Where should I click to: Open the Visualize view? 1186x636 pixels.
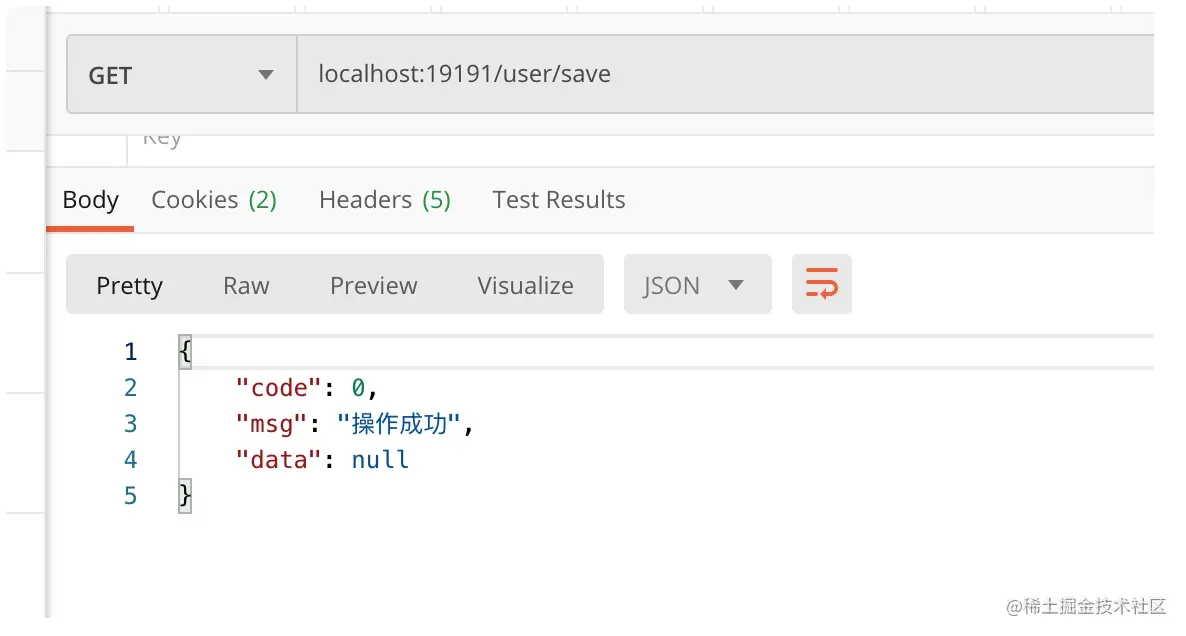(525, 285)
